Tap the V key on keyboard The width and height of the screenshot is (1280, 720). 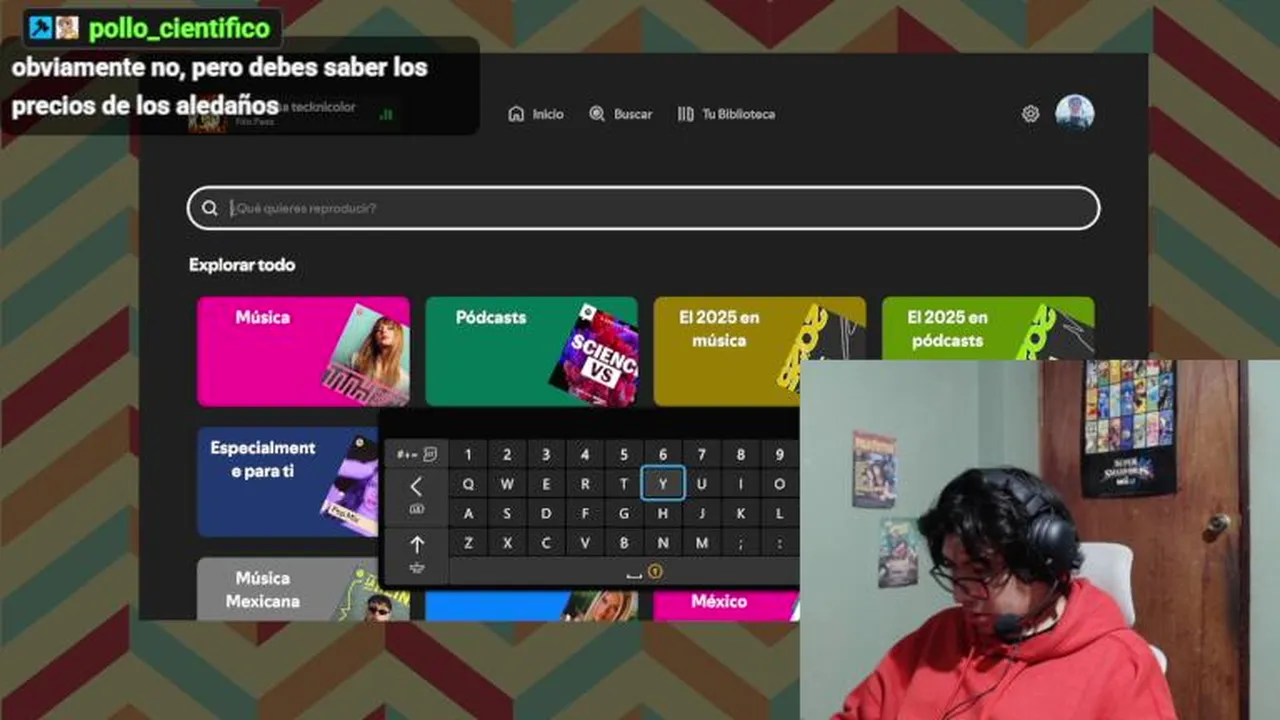pyautogui.click(x=585, y=543)
